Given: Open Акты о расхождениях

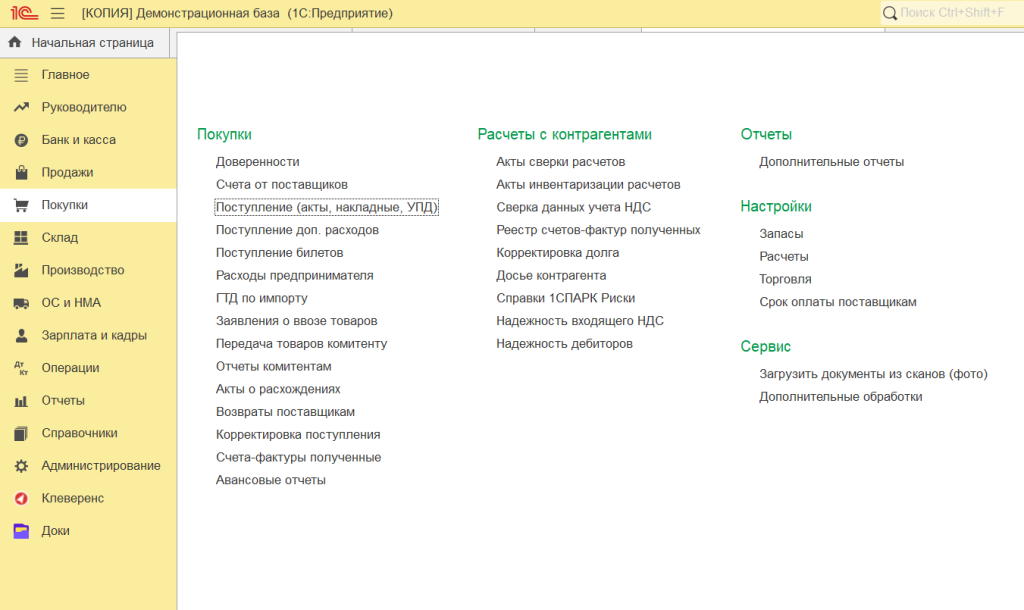Looking at the screenshot, I should (x=278, y=389).
